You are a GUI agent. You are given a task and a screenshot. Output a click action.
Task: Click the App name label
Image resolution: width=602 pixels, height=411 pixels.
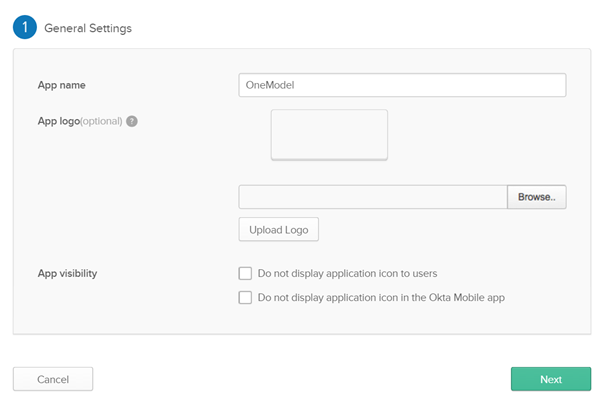click(x=61, y=85)
